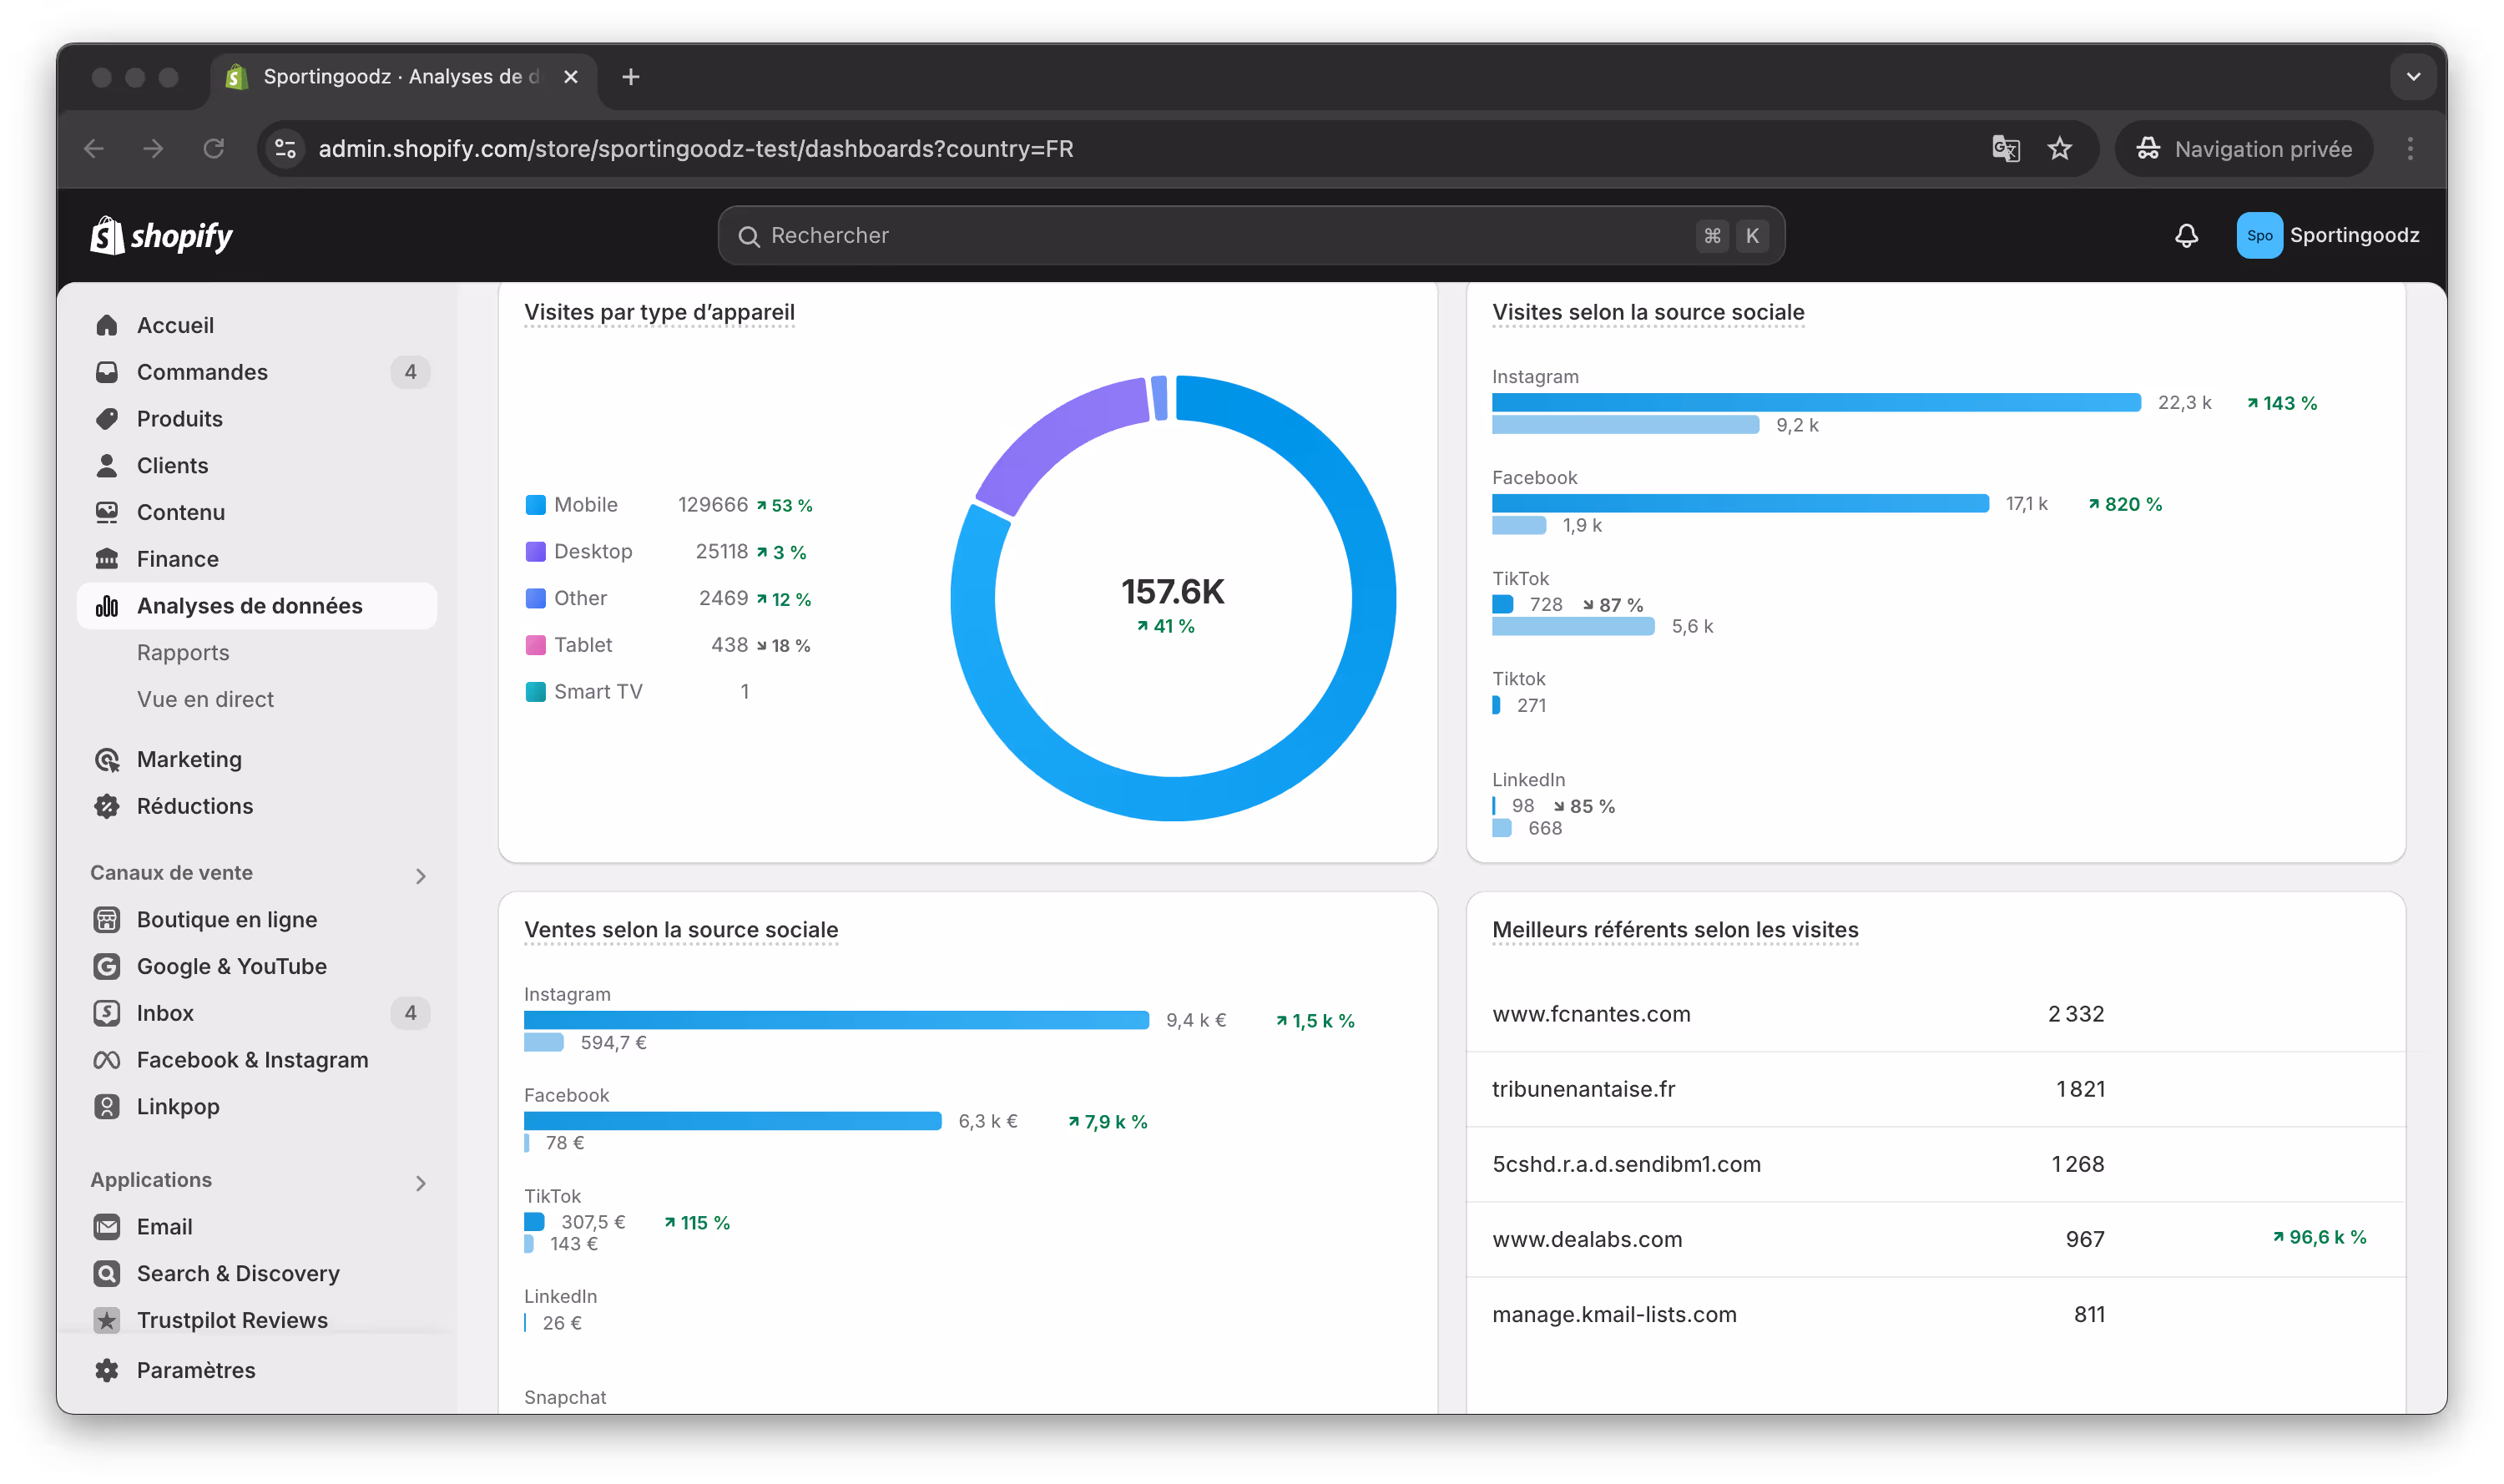Go to Réductions in the sidebar
Screen dimensions: 2504x1484
(x=194, y=806)
